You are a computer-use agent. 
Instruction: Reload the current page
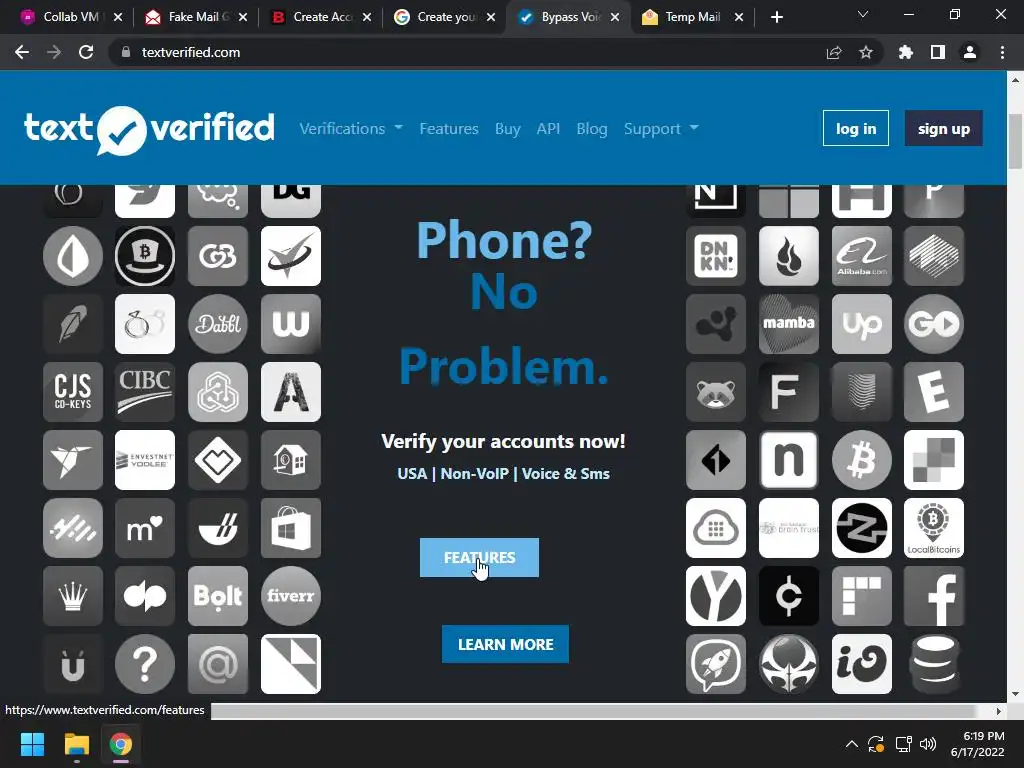tap(86, 52)
